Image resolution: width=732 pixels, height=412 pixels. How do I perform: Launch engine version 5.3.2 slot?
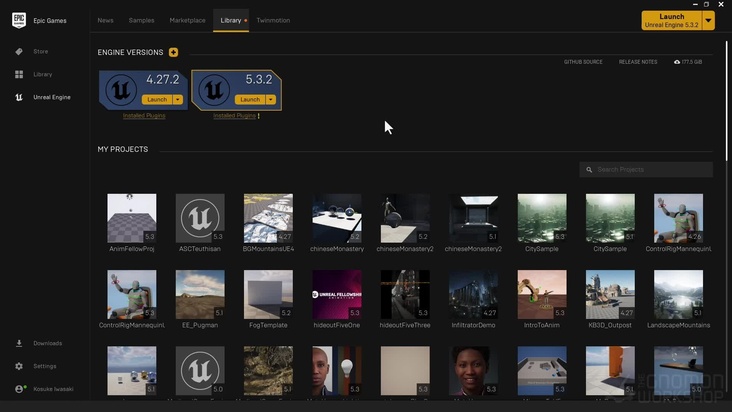[250, 99]
